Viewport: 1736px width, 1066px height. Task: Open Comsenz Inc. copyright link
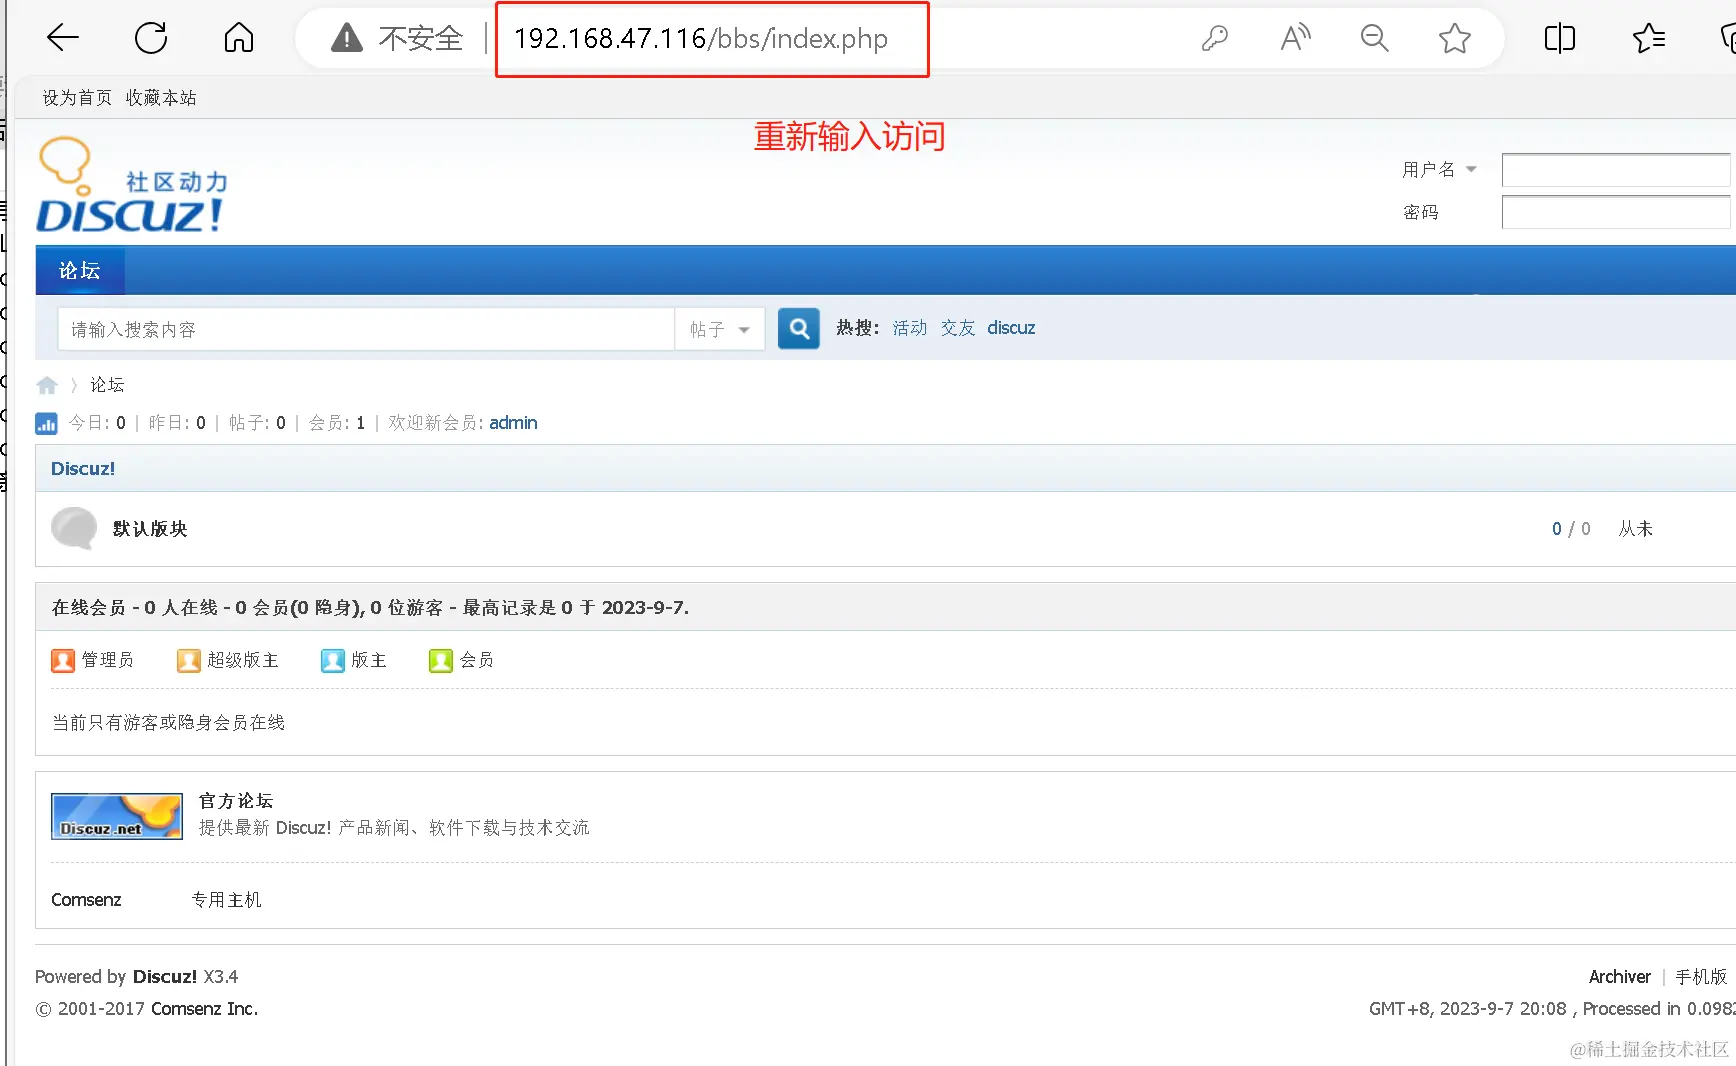point(205,1009)
